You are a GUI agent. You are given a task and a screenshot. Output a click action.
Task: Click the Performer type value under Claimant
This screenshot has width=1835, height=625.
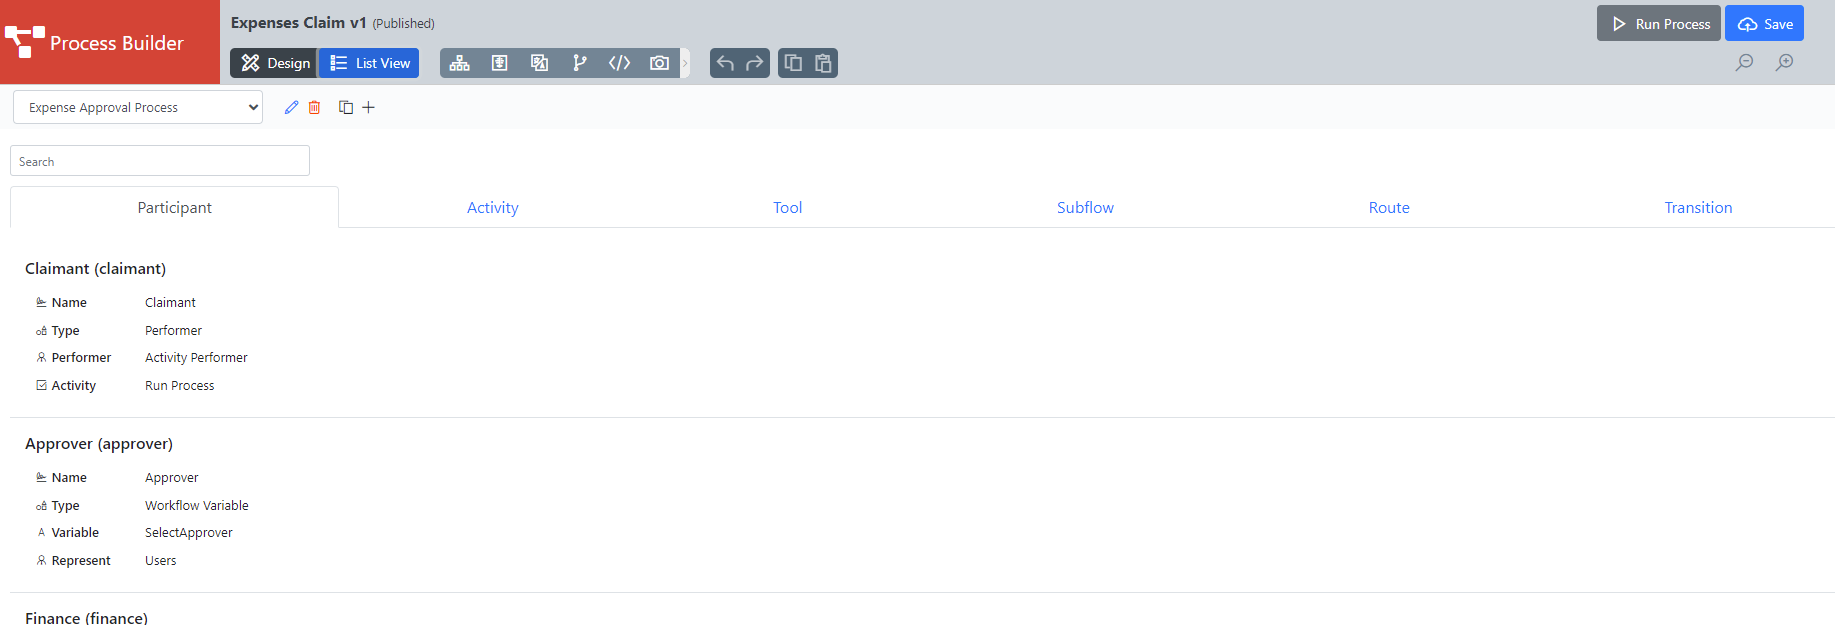(173, 330)
